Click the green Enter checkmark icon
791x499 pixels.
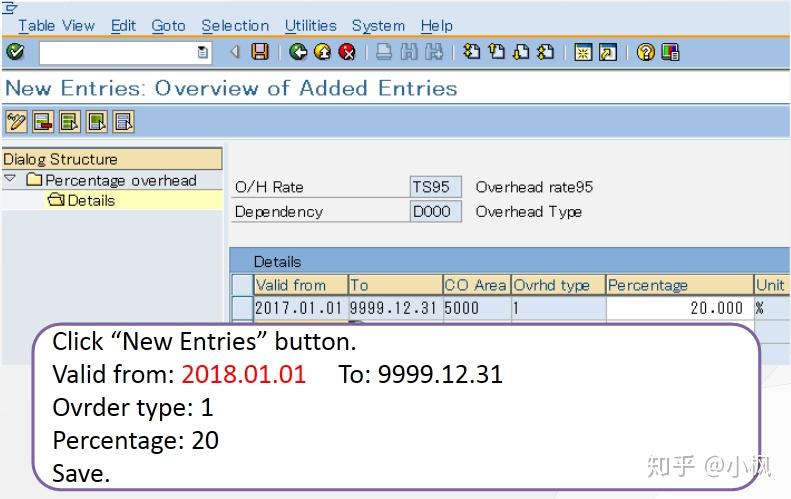click(x=15, y=52)
